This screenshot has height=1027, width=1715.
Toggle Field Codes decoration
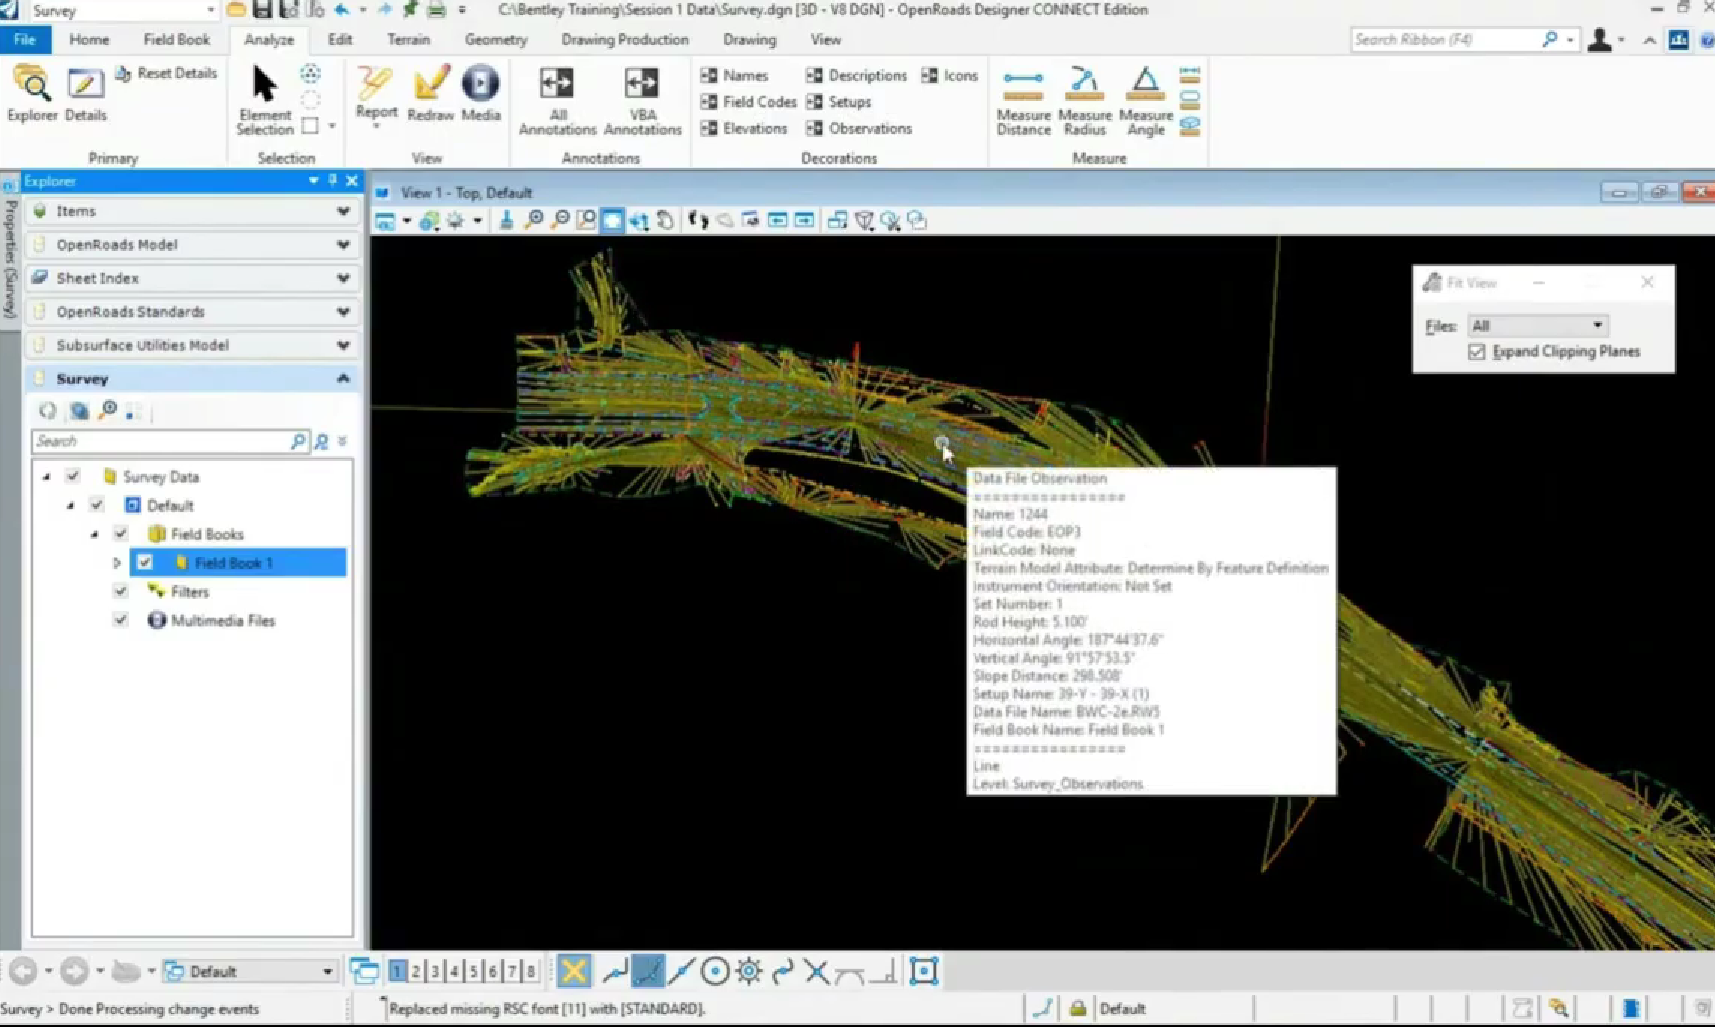pos(748,102)
